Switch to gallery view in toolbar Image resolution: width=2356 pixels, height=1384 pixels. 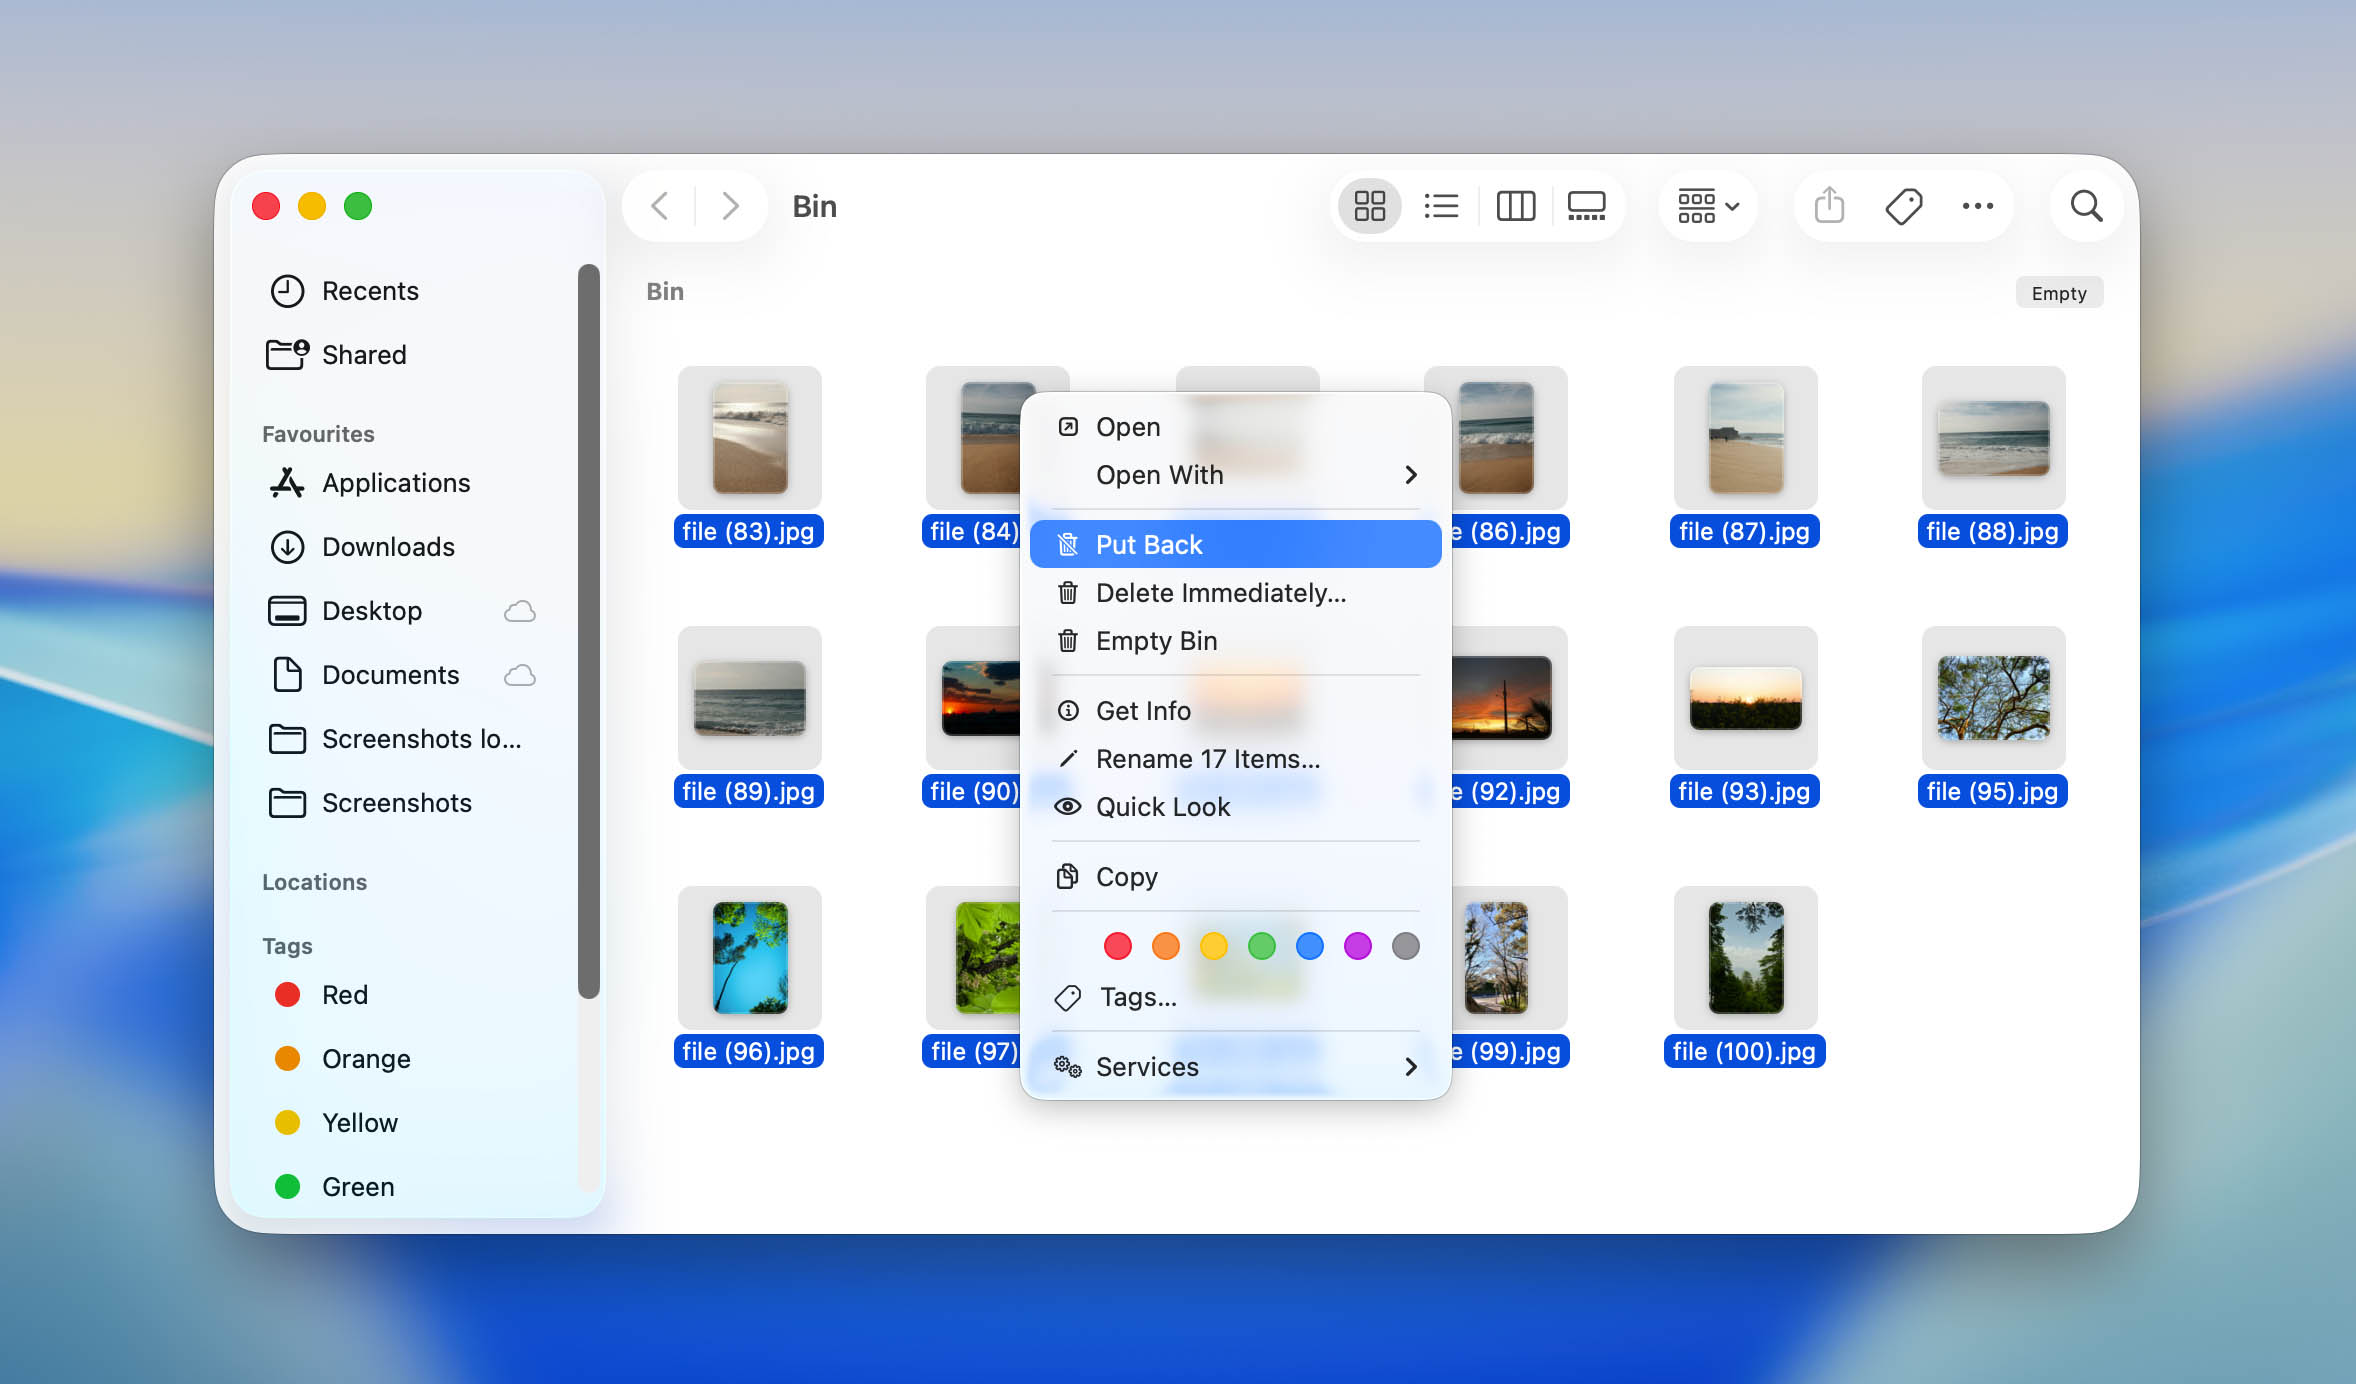point(1586,207)
